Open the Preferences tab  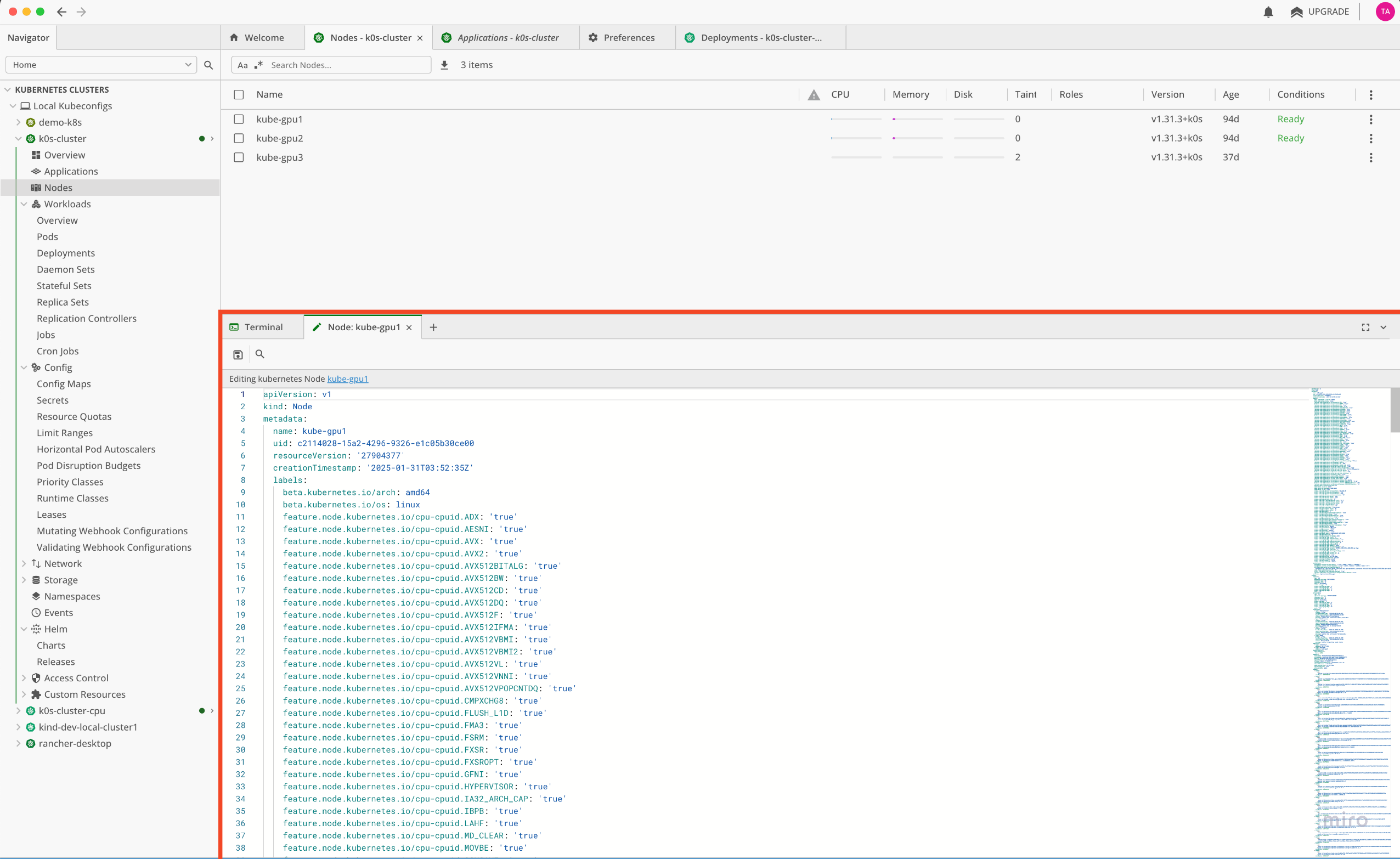[x=625, y=38]
